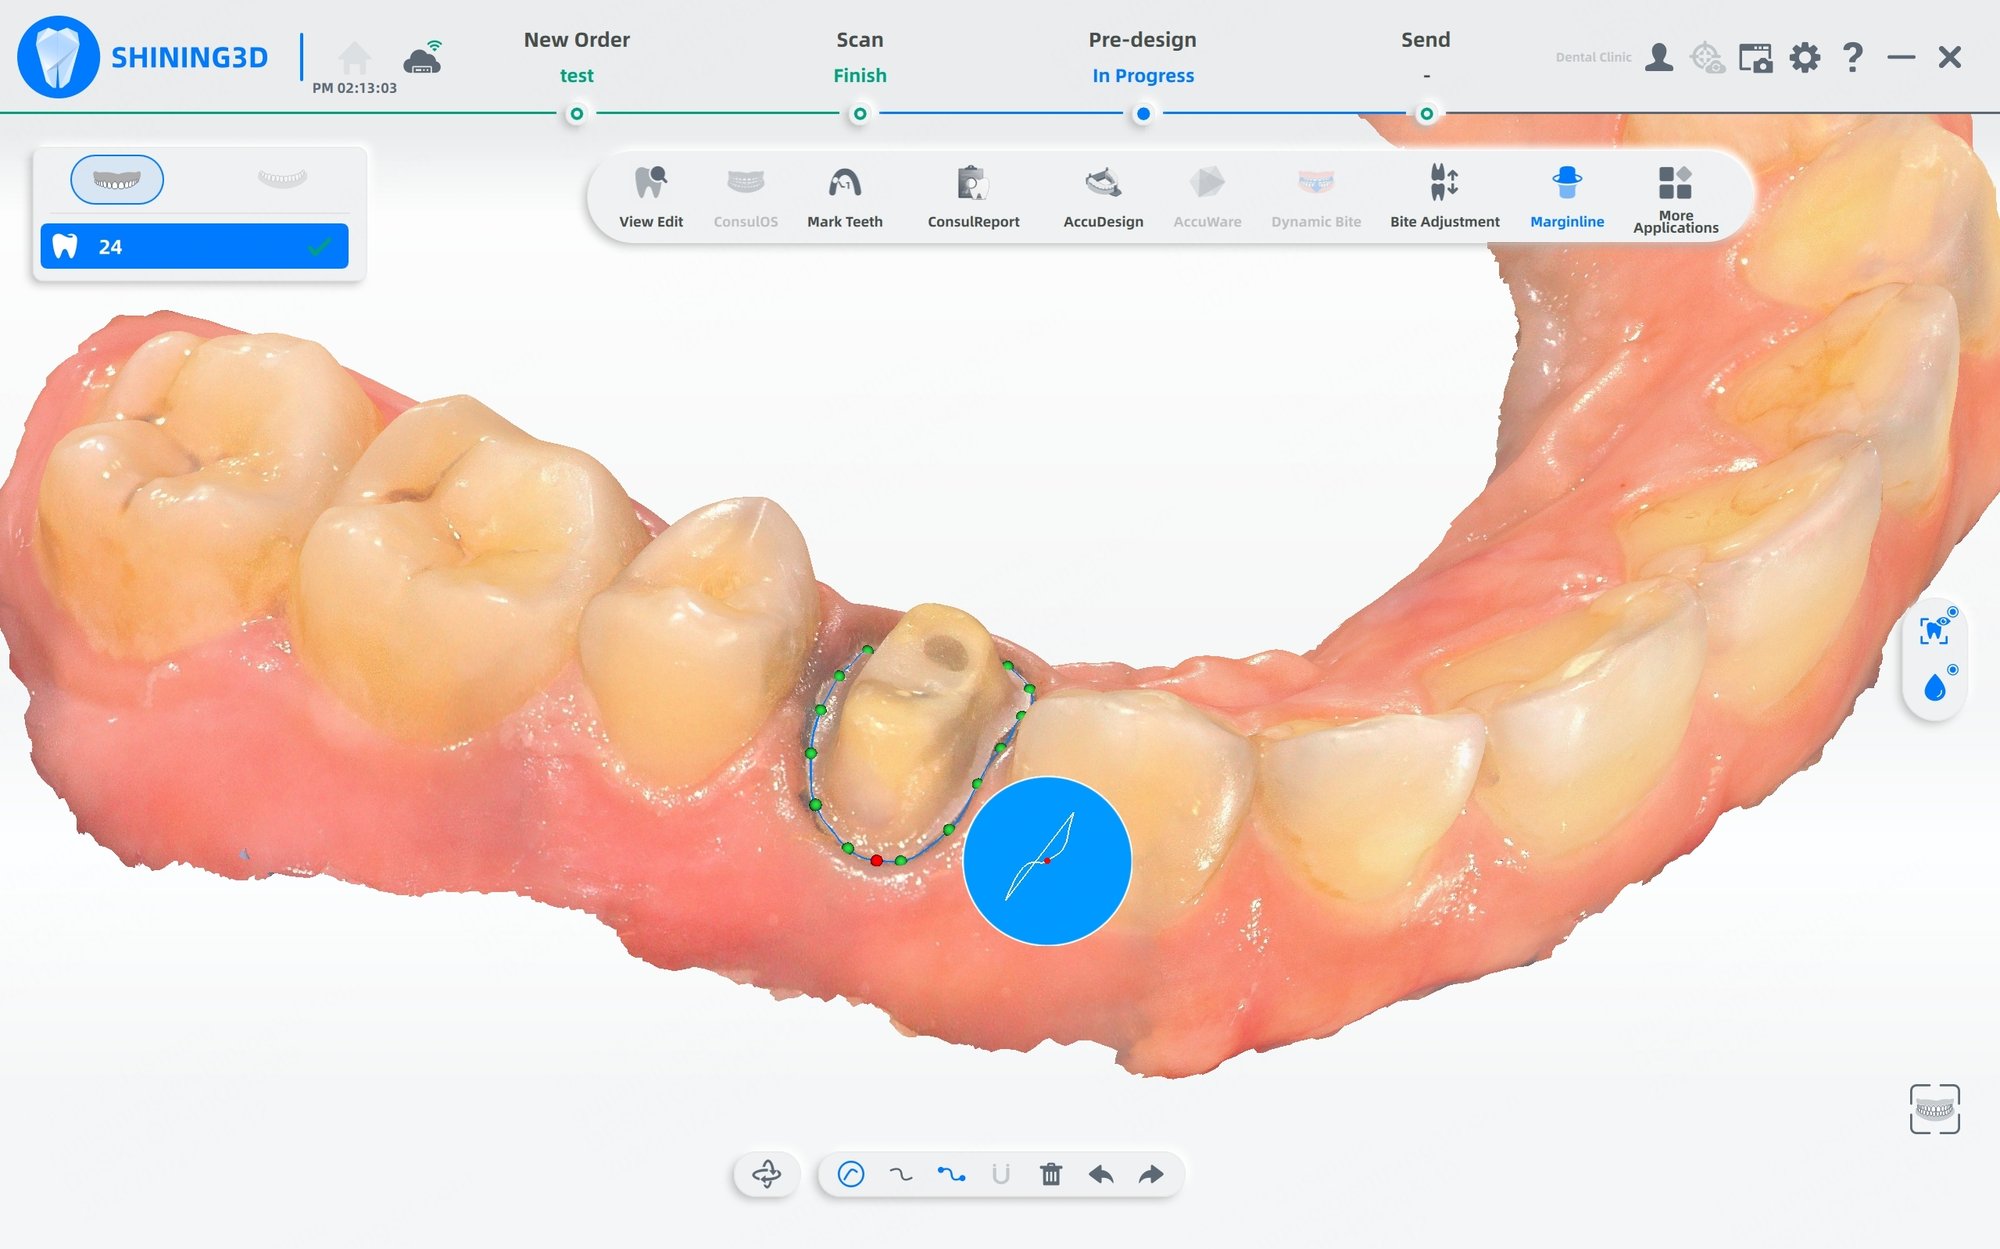Activate the rotate view control
Image resolution: width=2000 pixels, height=1249 pixels.
click(768, 1175)
